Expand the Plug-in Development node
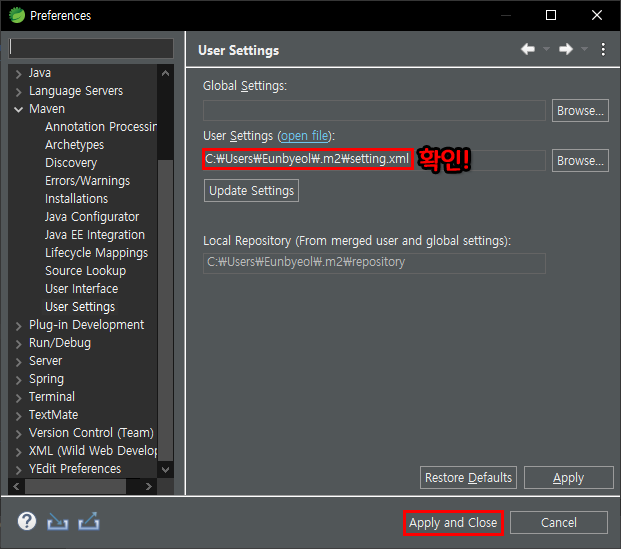Image resolution: width=621 pixels, height=549 pixels. click(x=18, y=326)
